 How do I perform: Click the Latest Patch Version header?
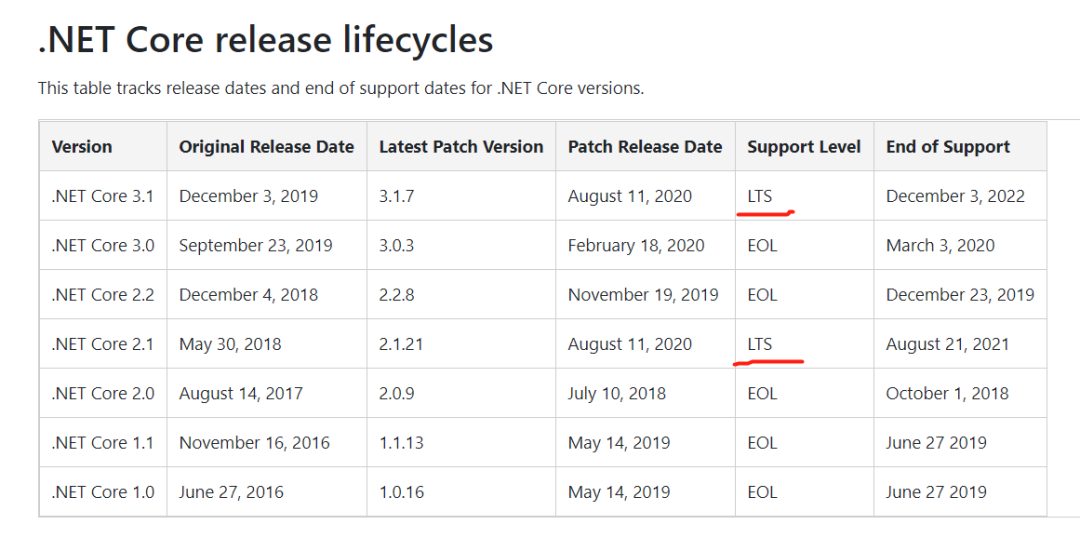tap(461, 147)
